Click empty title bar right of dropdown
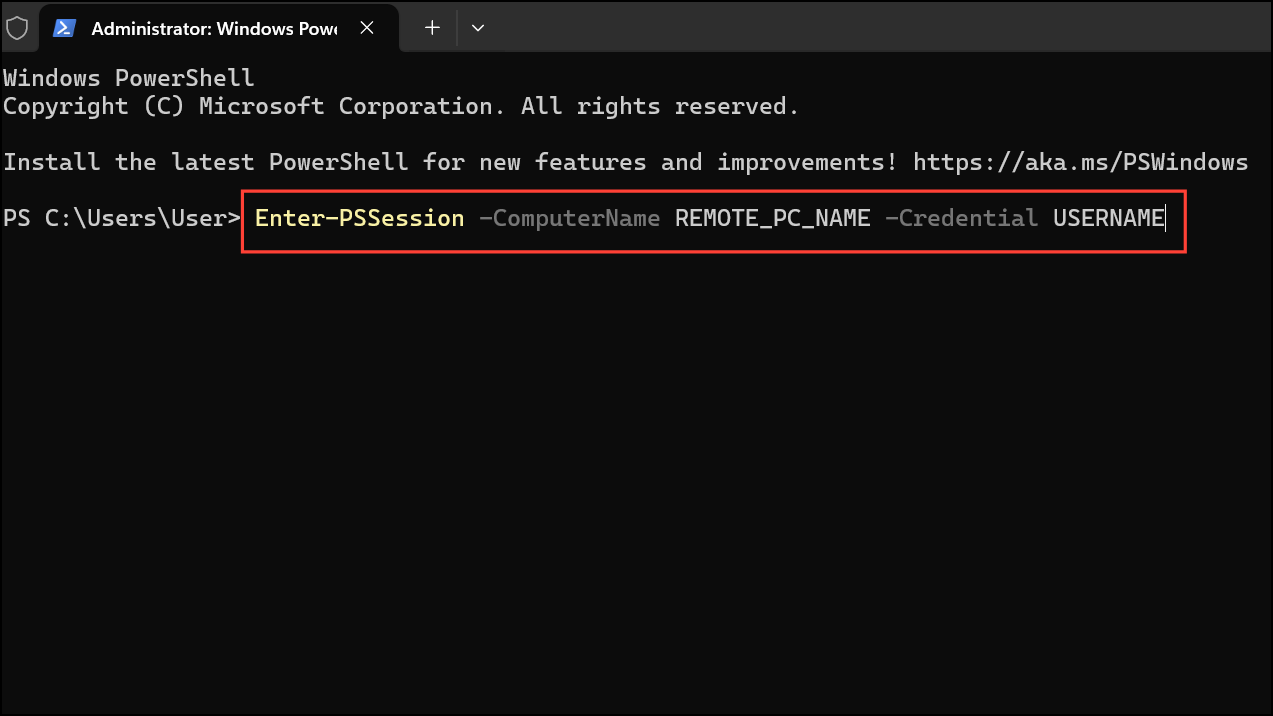Screen dimensions: 1273x716 coord(880,28)
